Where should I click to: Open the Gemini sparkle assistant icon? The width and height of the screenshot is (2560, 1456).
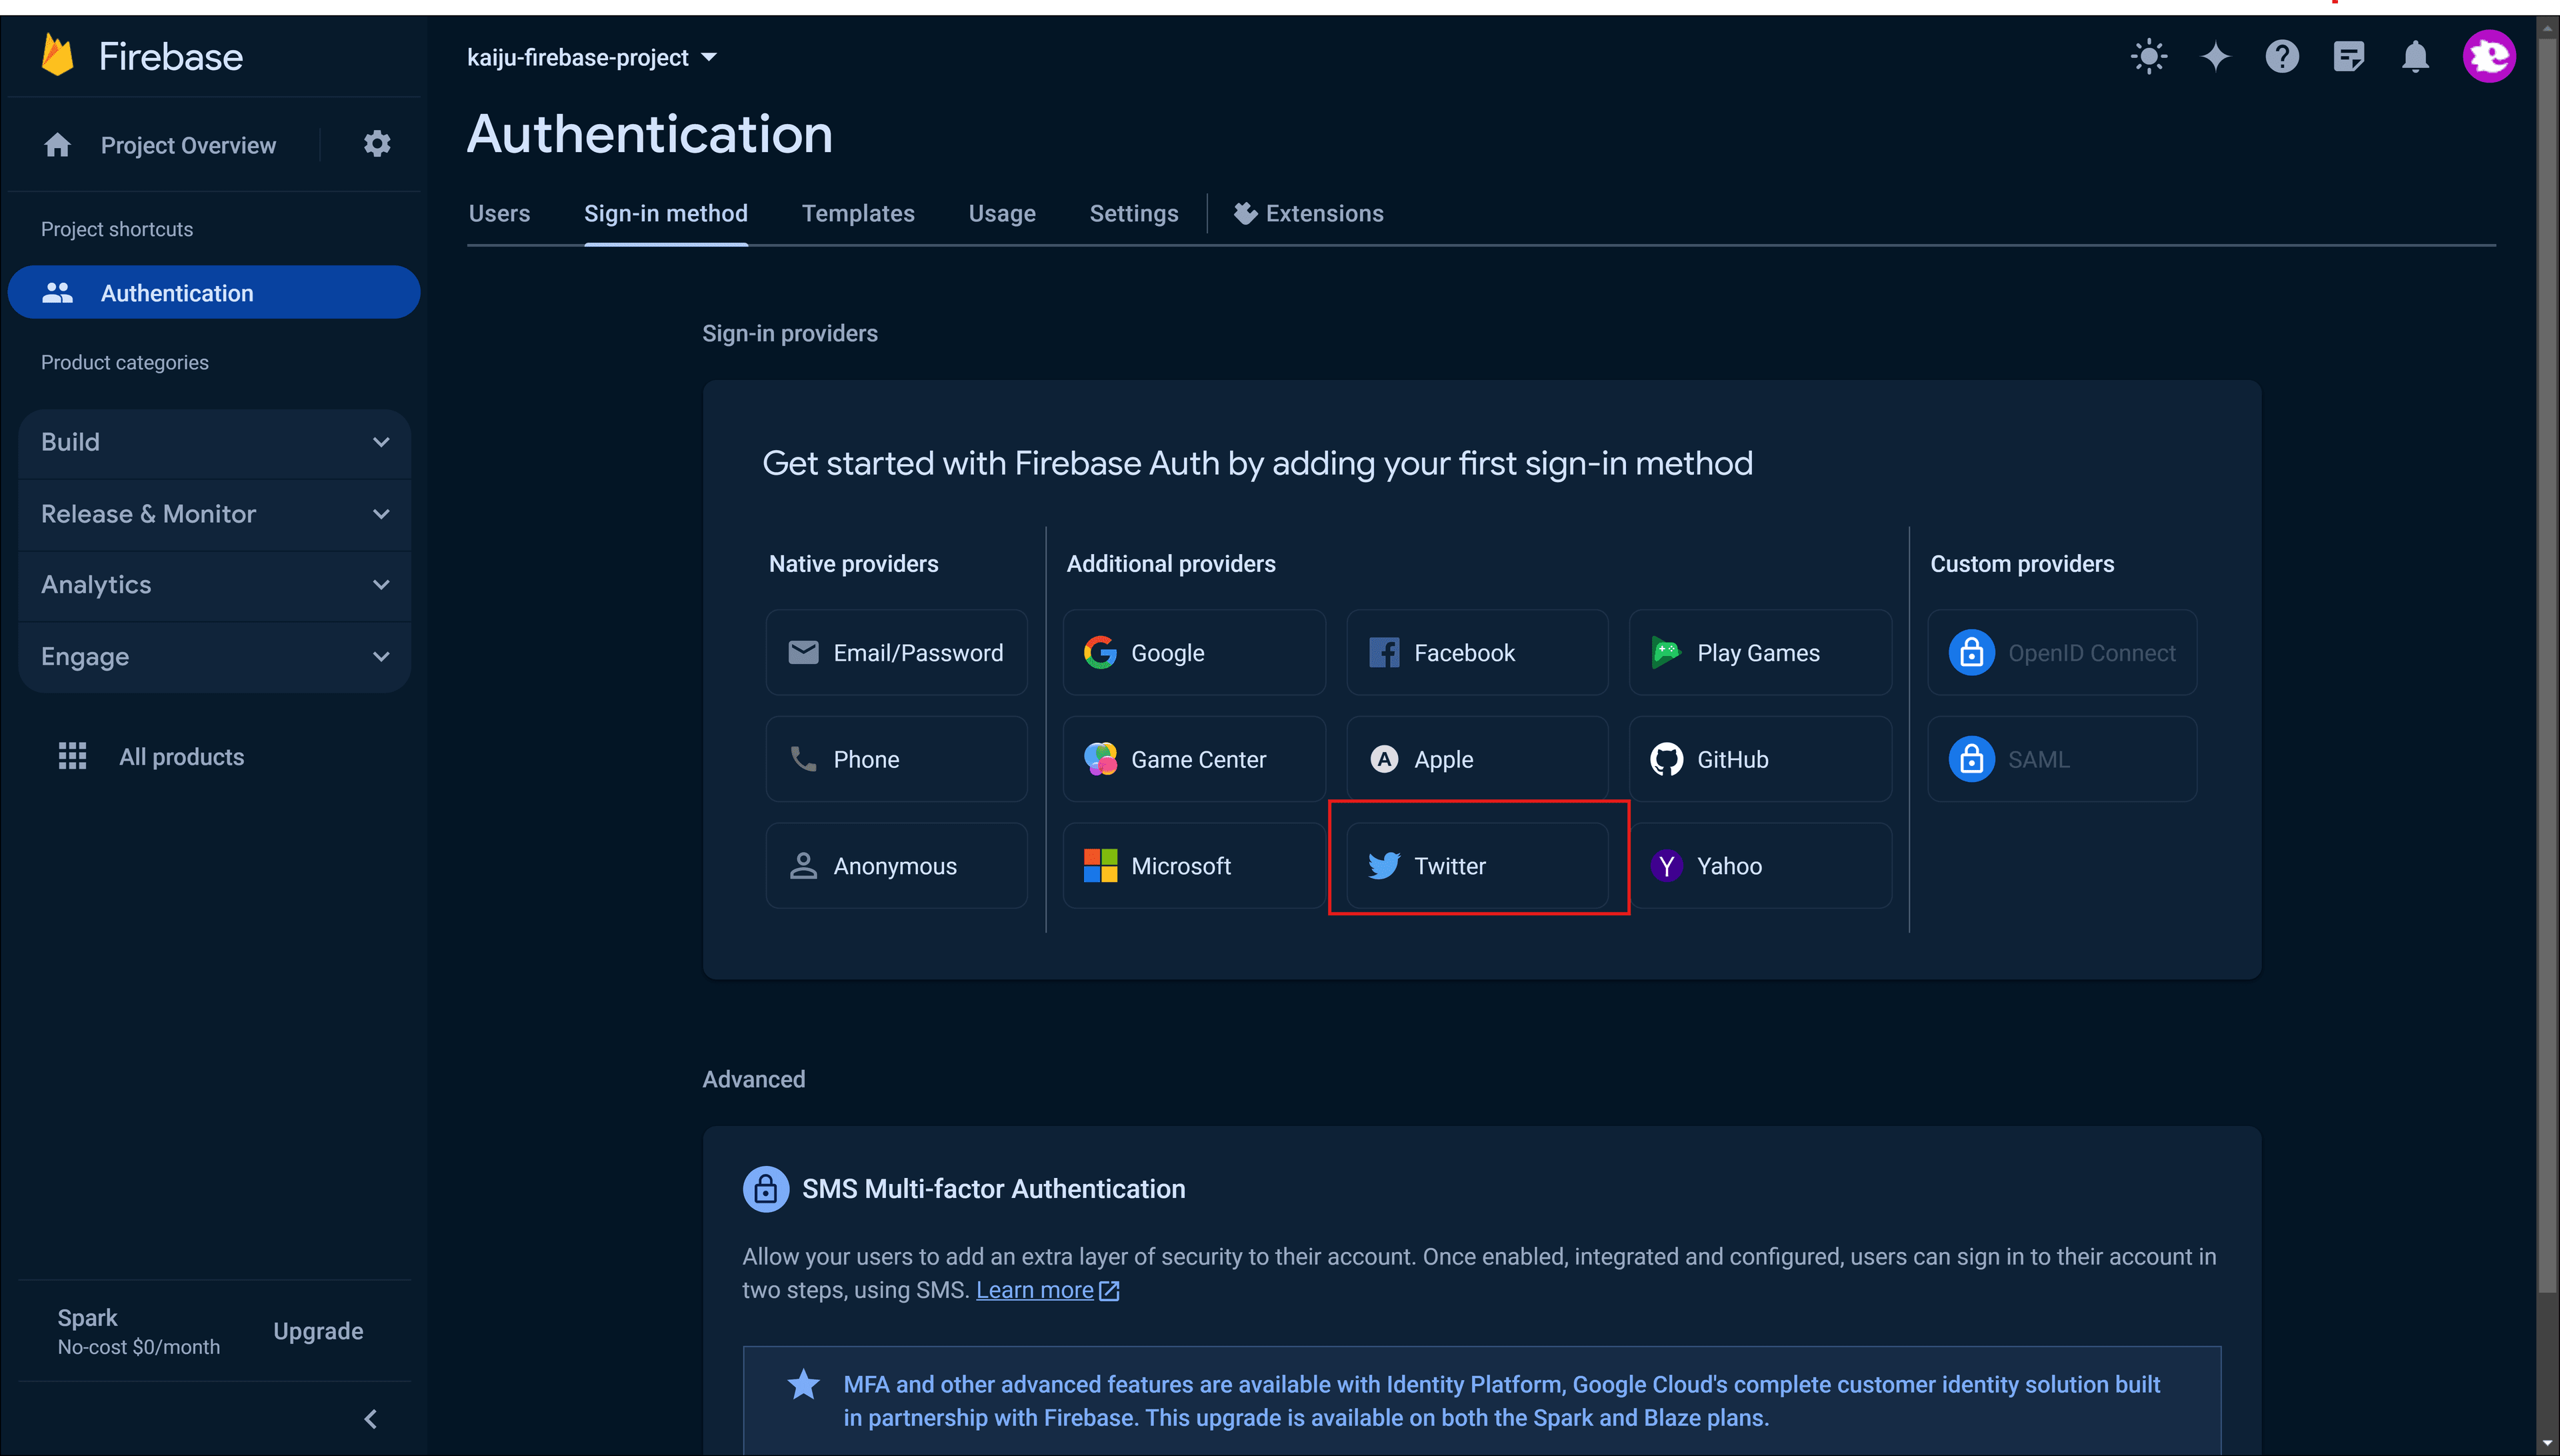(2215, 56)
